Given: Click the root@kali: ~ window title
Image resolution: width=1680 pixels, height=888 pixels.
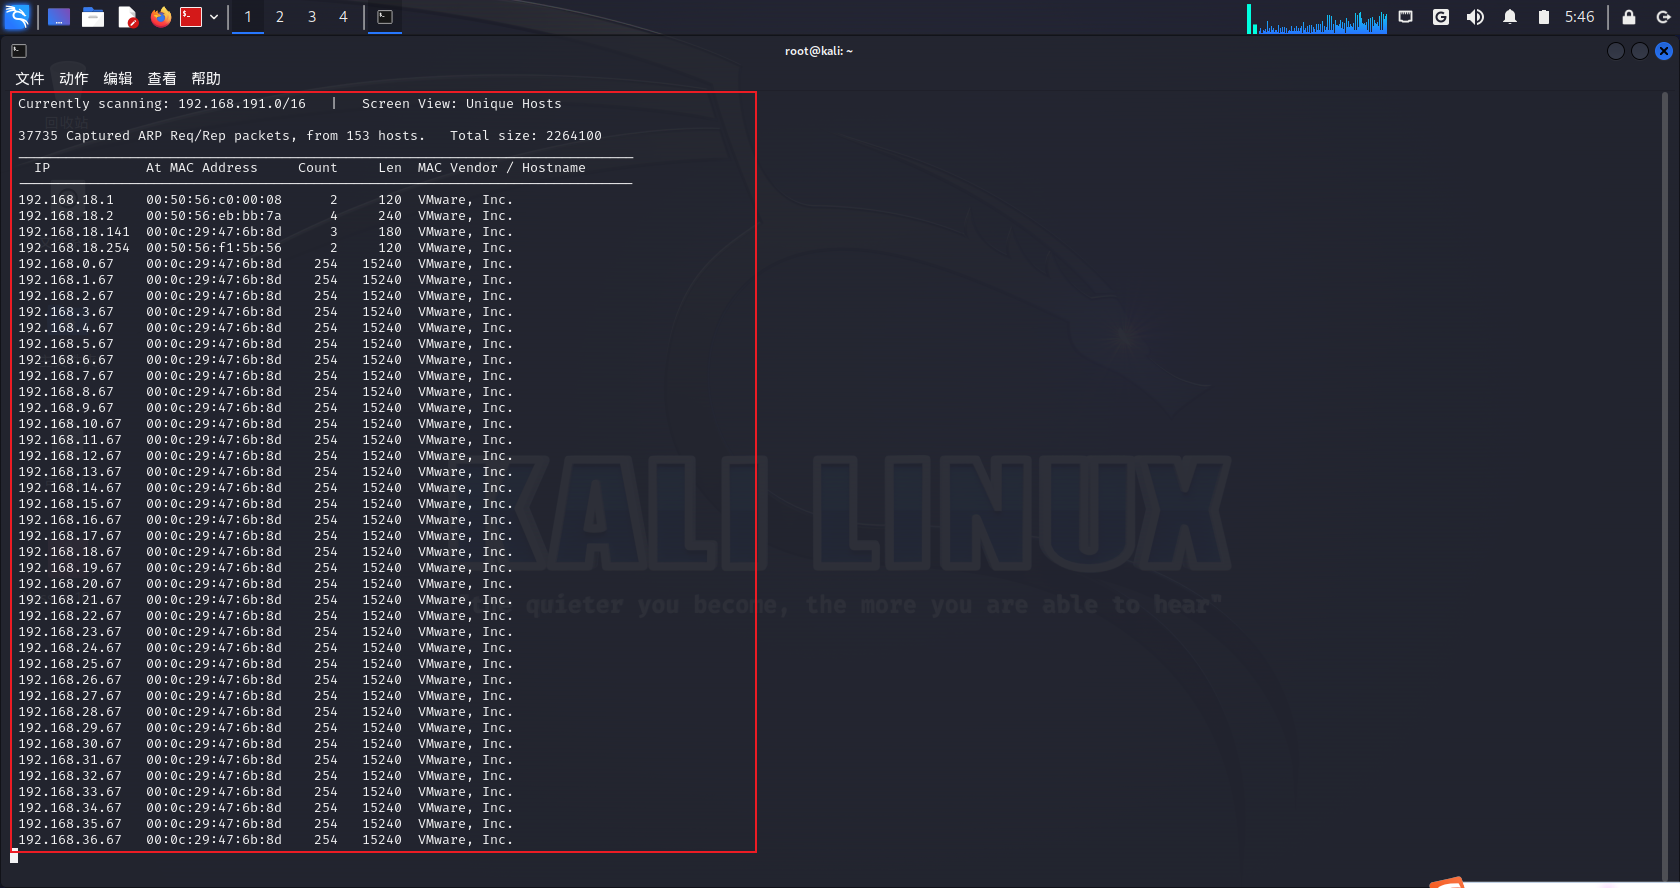Looking at the screenshot, I should (x=819, y=51).
